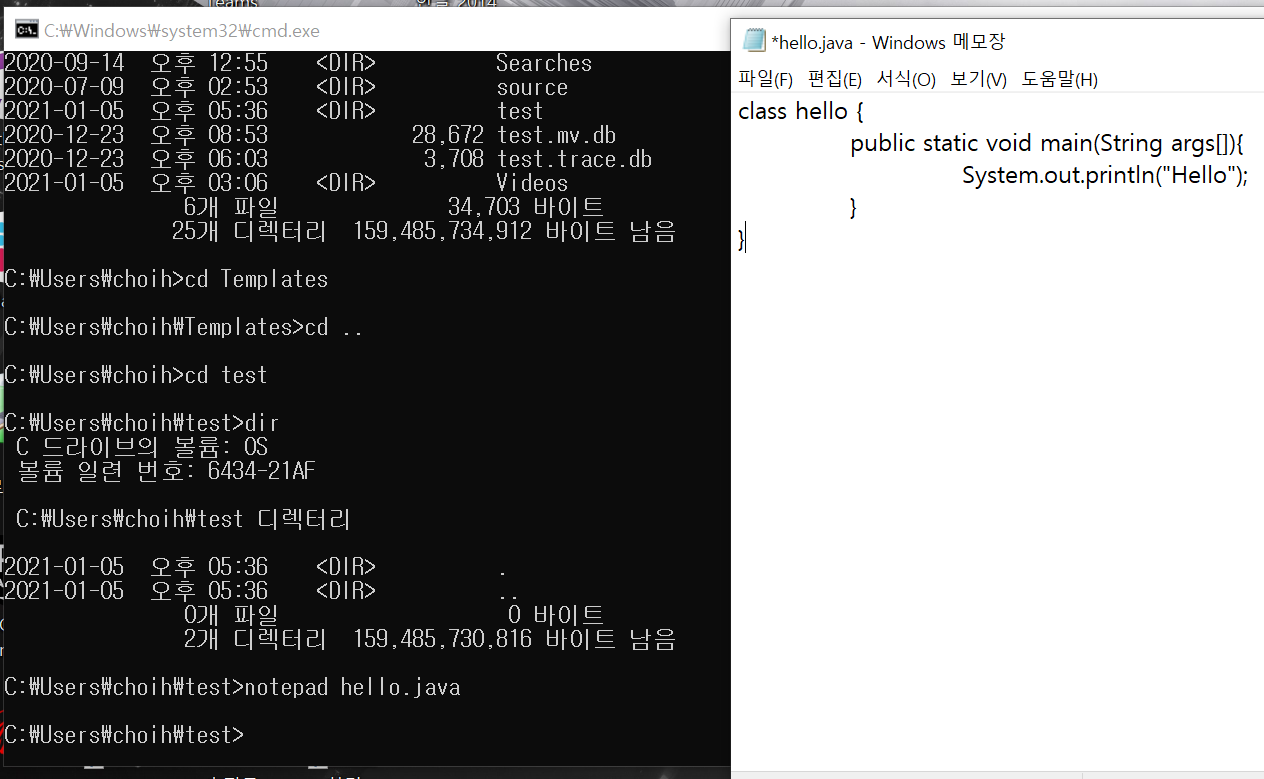This screenshot has width=1264, height=779.
Task: Click the 'public static void main' line in Notepad
Action: [x=1046, y=143]
